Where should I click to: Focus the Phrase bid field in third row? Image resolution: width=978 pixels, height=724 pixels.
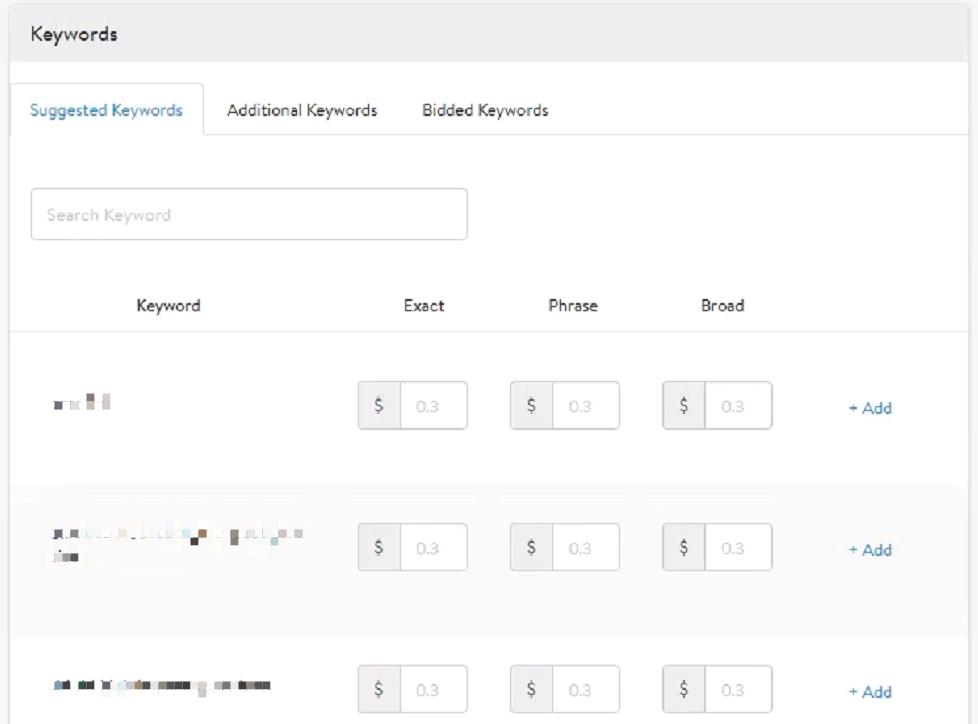pos(585,690)
